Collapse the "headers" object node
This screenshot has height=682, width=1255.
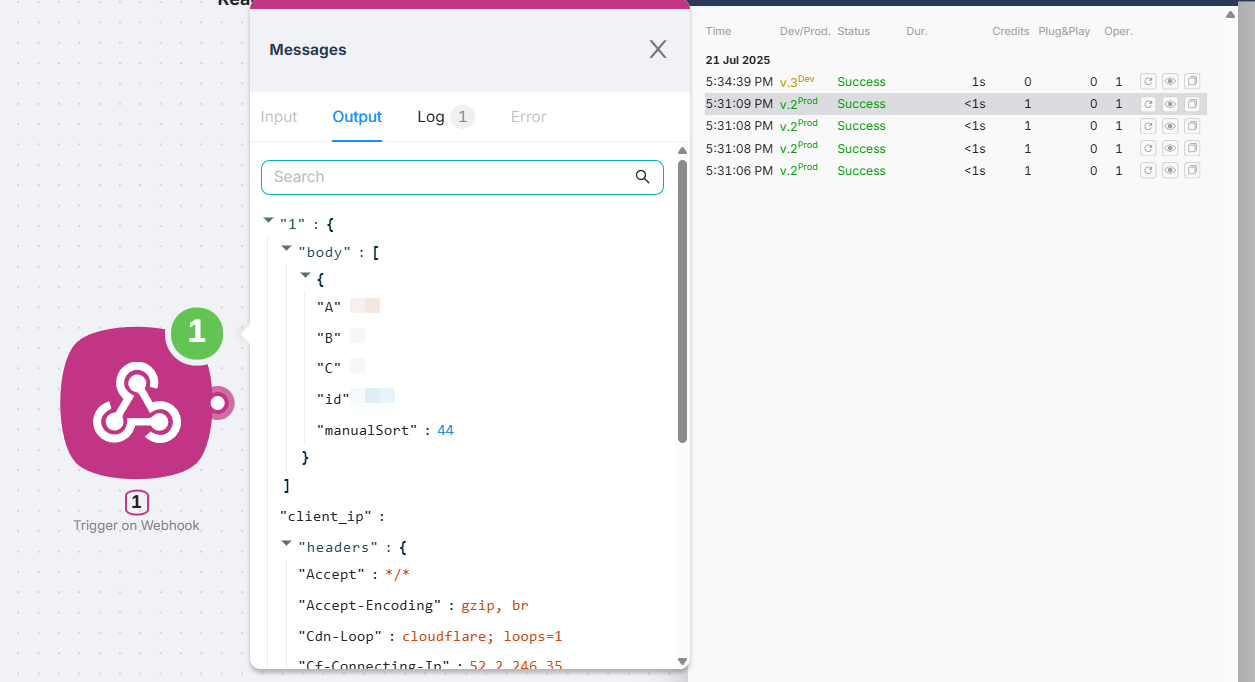point(287,543)
